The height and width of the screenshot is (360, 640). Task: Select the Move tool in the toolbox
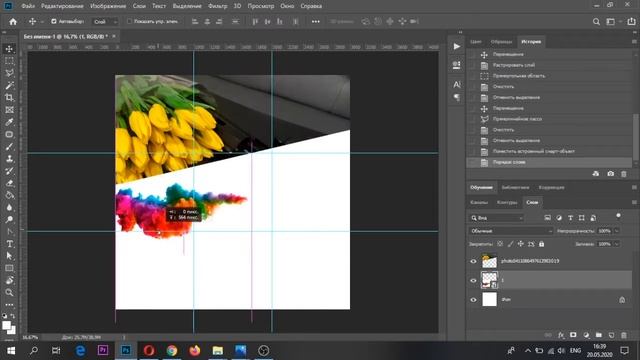click(9, 49)
